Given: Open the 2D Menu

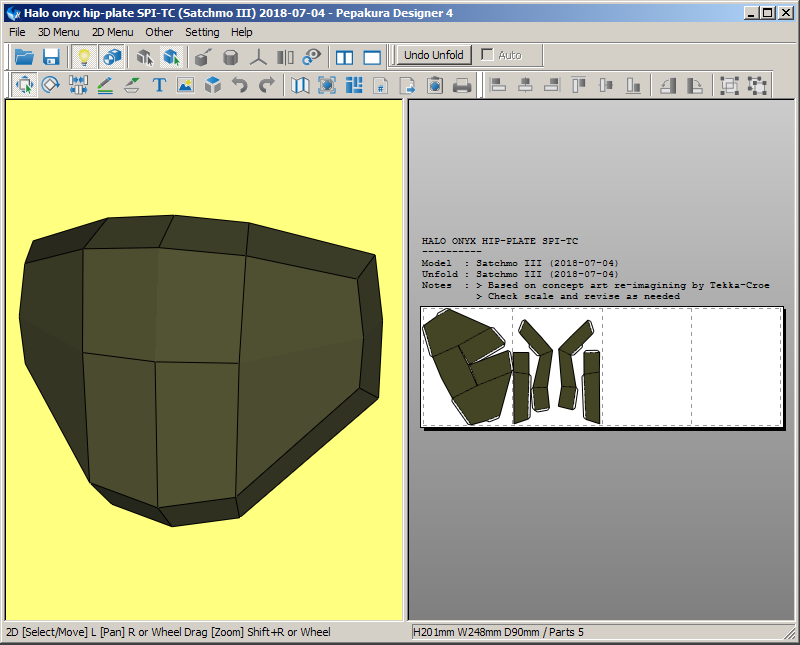Looking at the screenshot, I should tap(112, 32).
